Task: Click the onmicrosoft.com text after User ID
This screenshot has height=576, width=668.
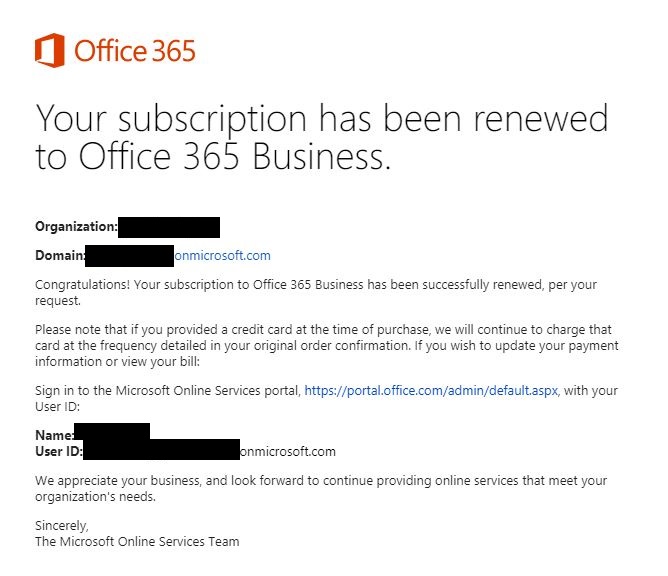Action: click(288, 452)
